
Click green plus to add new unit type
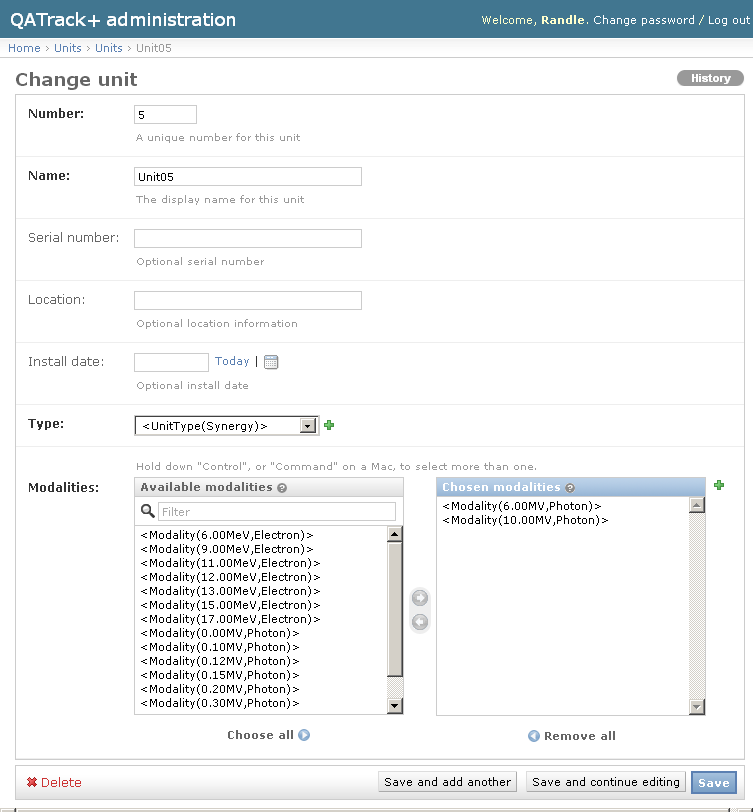click(x=329, y=425)
